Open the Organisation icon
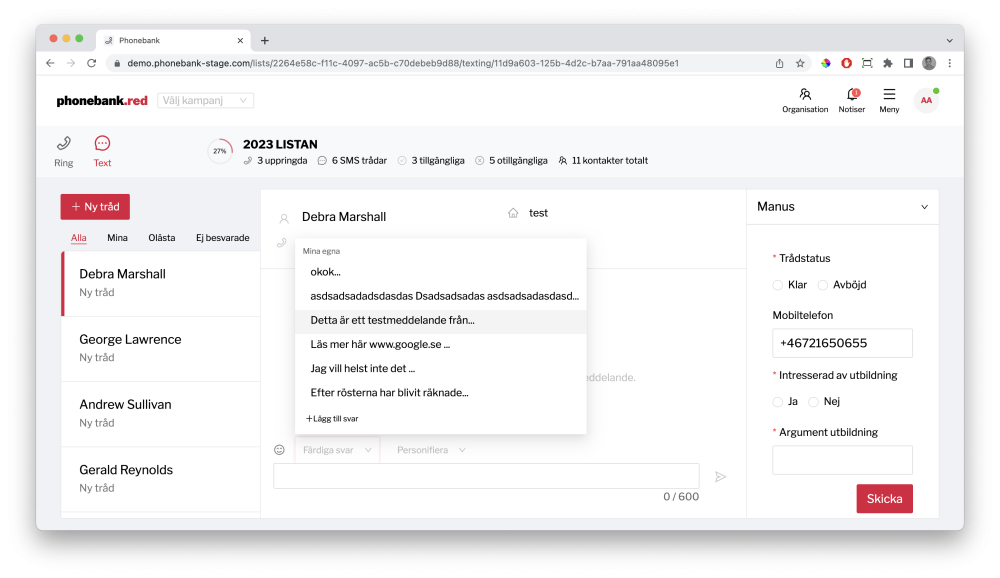 (805, 95)
